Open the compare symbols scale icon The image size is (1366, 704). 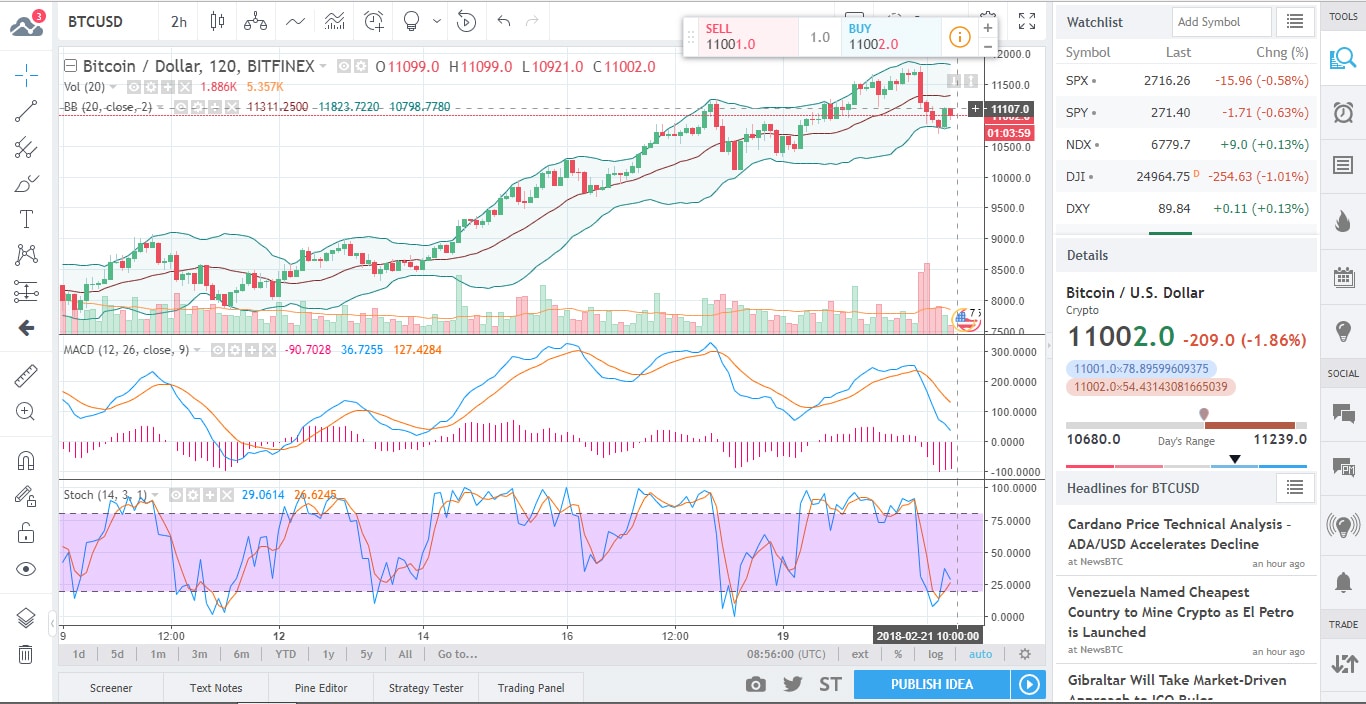(256, 20)
